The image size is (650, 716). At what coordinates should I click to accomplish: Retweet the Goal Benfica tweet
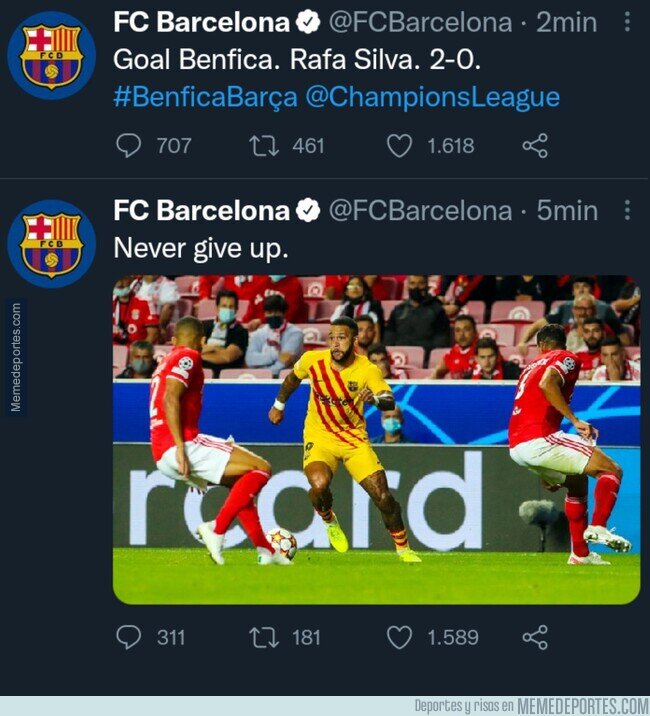pyautogui.click(x=264, y=146)
